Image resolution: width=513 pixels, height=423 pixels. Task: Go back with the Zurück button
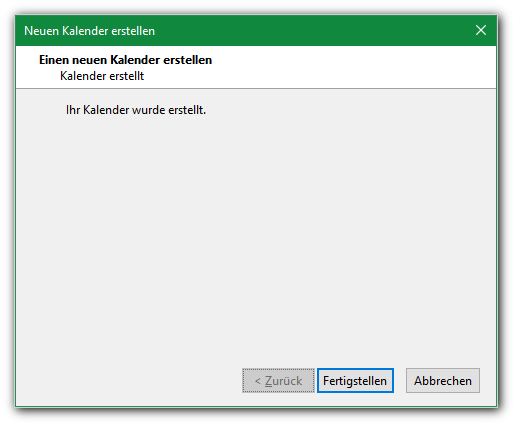[278, 380]
